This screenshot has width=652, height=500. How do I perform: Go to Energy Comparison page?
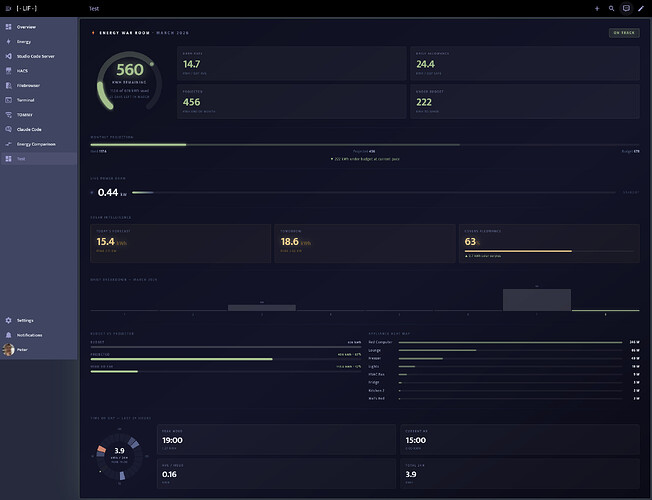39,144
